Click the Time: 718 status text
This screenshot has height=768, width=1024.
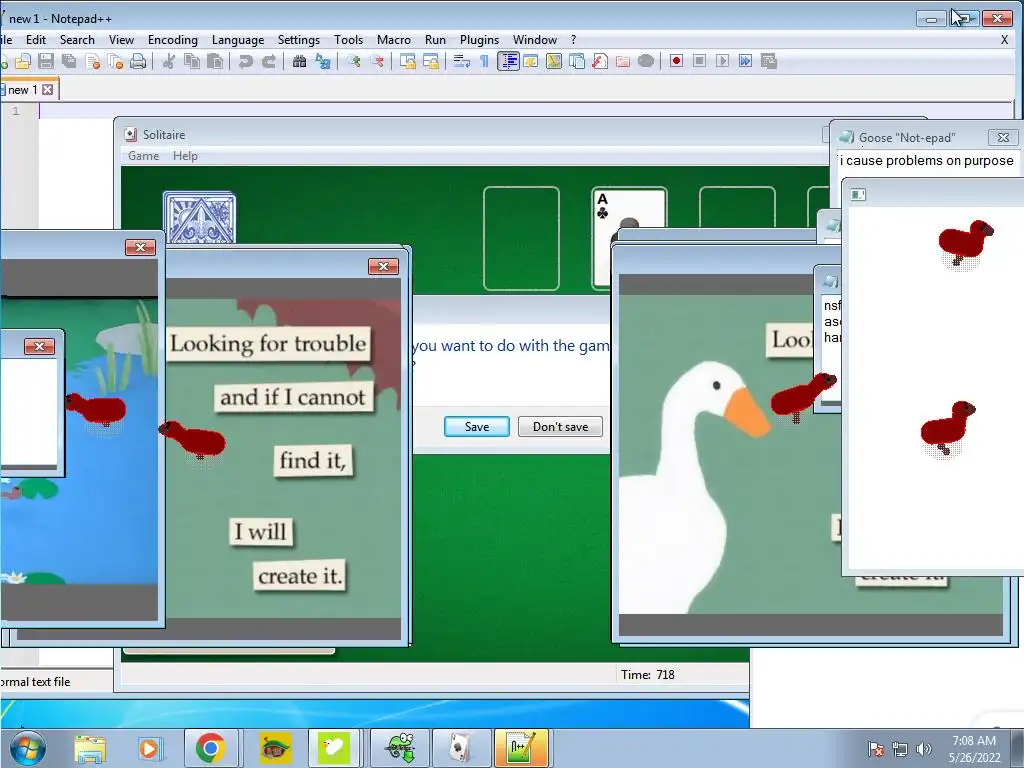pos(648,675)
